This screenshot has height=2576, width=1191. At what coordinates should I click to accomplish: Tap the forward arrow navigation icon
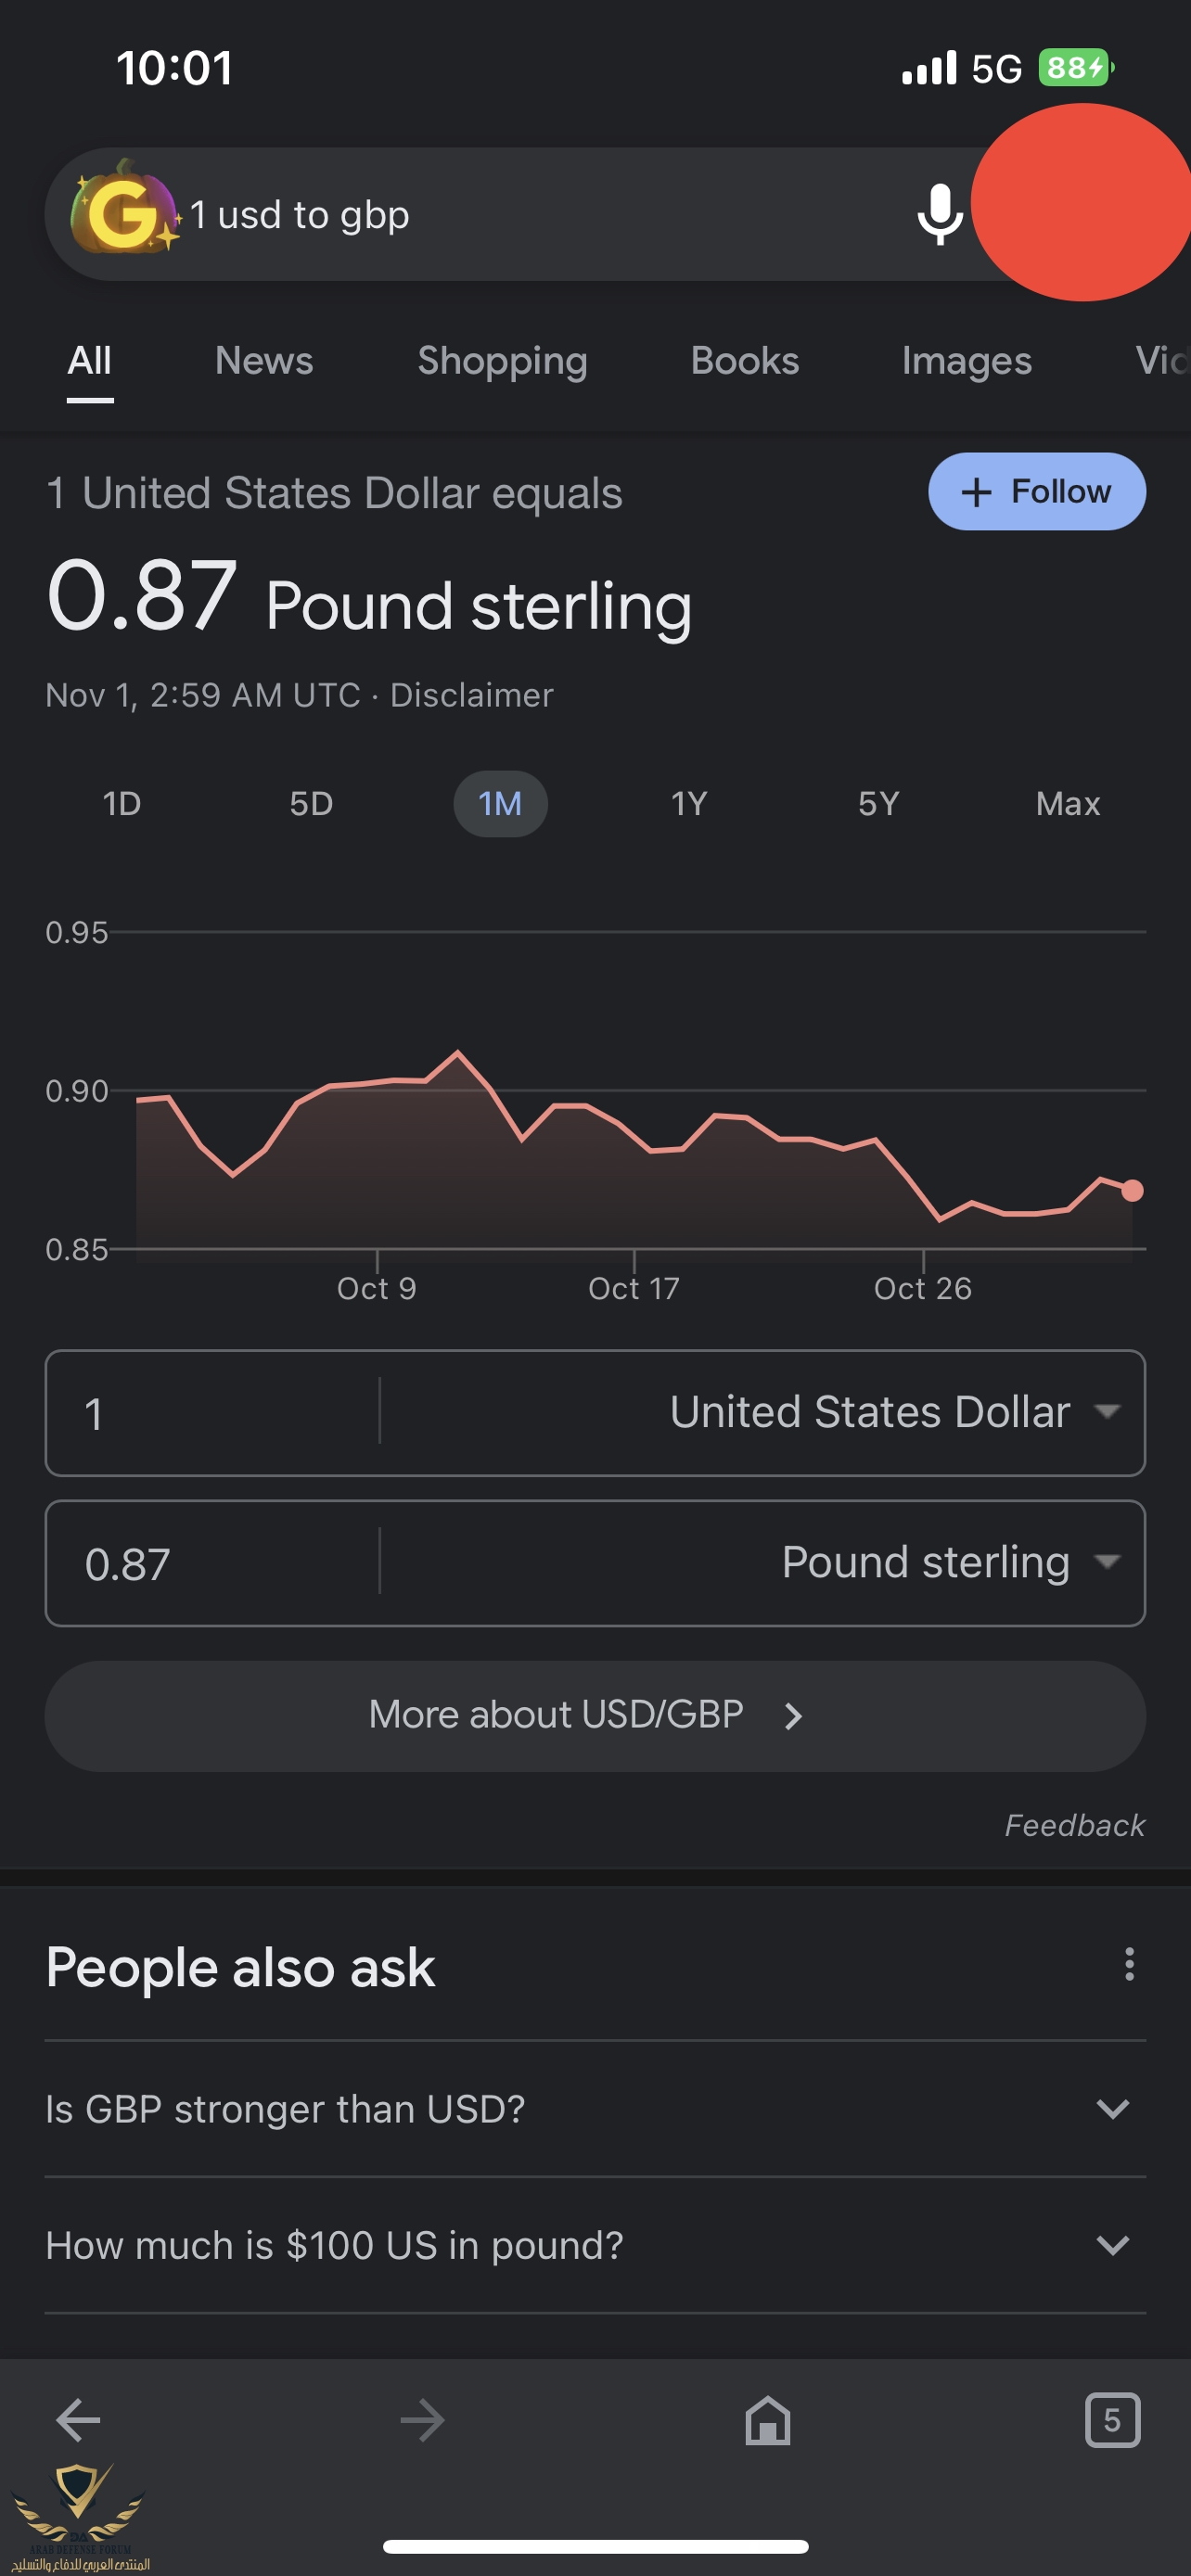tap(422, 2420)
